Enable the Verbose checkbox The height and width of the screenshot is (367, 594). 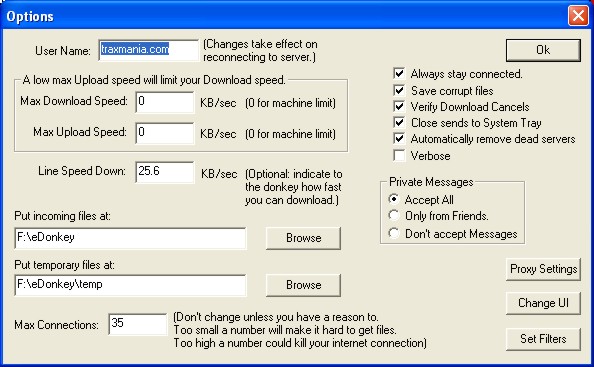[399, 155]
